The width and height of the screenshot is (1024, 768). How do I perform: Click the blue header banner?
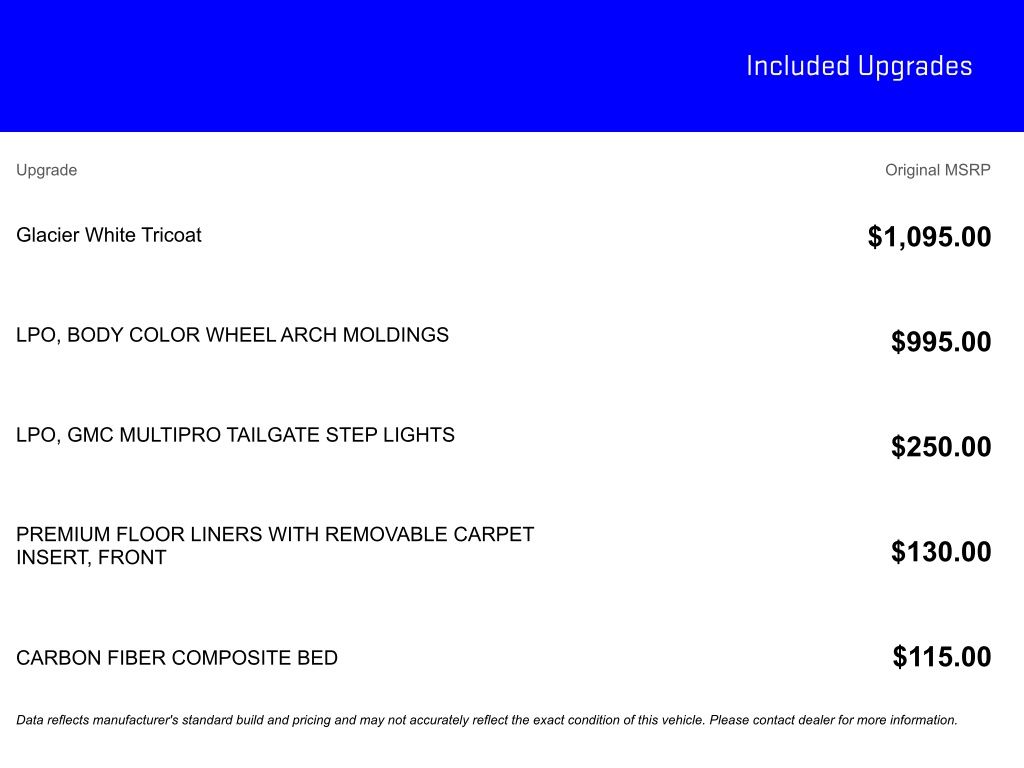[x=512, y=65]
